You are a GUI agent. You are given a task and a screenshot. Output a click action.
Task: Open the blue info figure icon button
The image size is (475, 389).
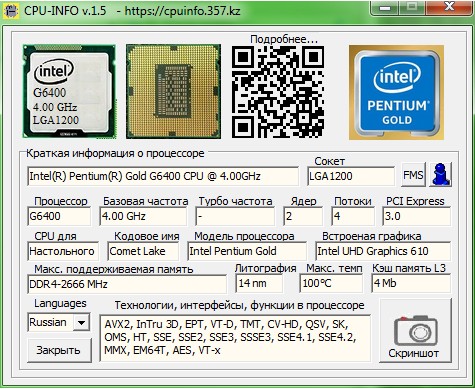440,174
